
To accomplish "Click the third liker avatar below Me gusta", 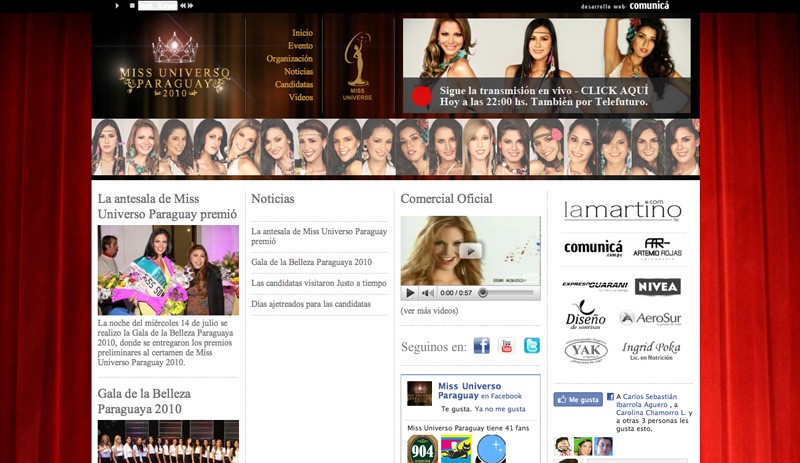I will click(x=603, y=446).
